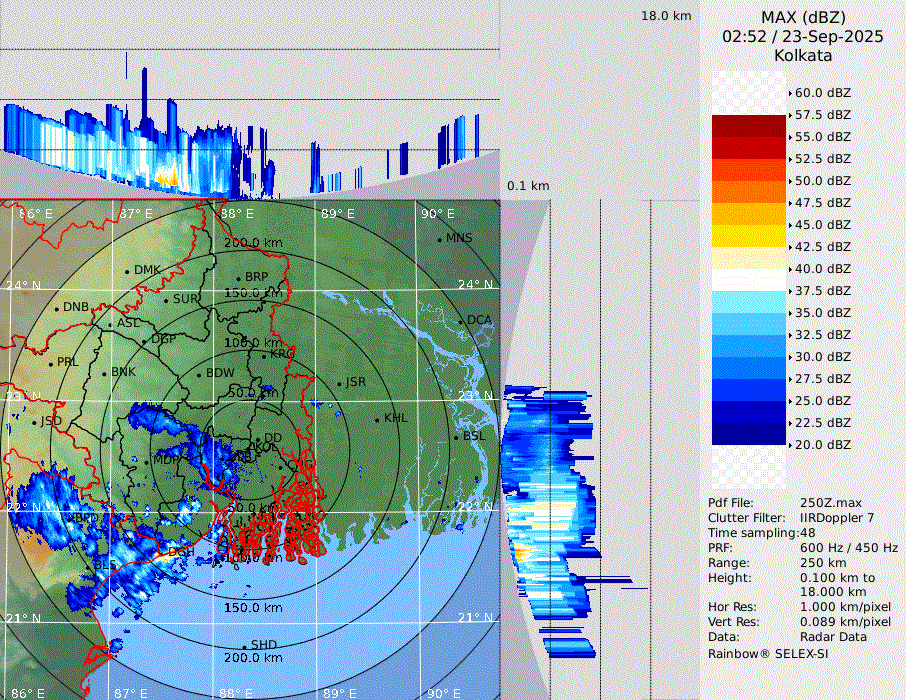Viewport: 906px width, 700px height.
Task: Select the BRP station marker
Action: pyautogui.click(x=238, y=278)
